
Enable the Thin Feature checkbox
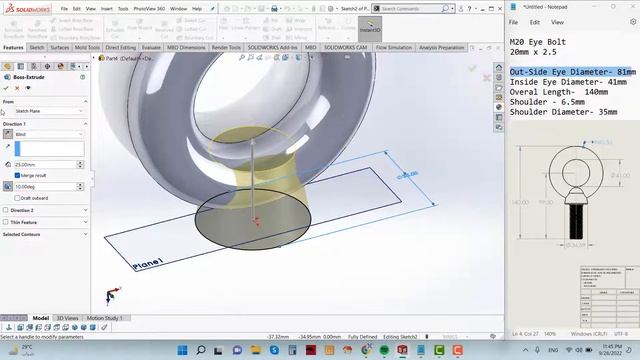point(6,222)
